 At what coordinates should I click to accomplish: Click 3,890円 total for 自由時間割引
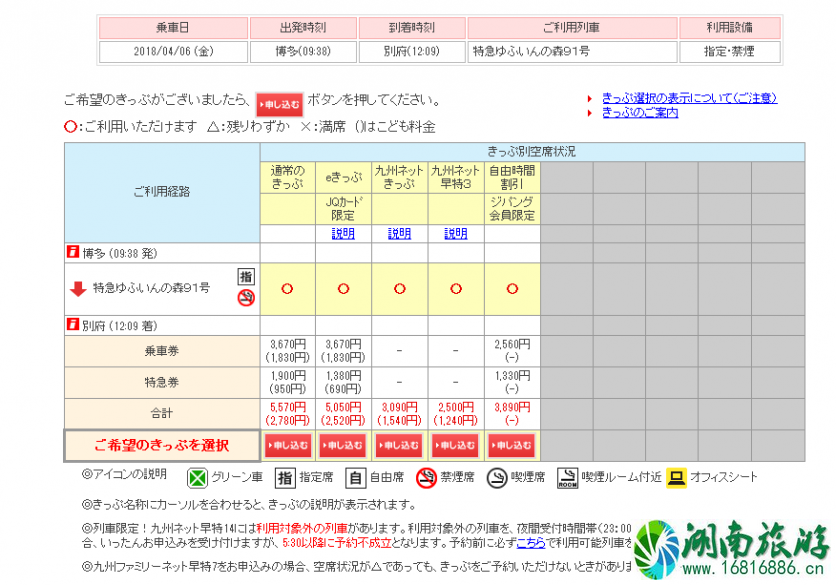click(512, 407)
